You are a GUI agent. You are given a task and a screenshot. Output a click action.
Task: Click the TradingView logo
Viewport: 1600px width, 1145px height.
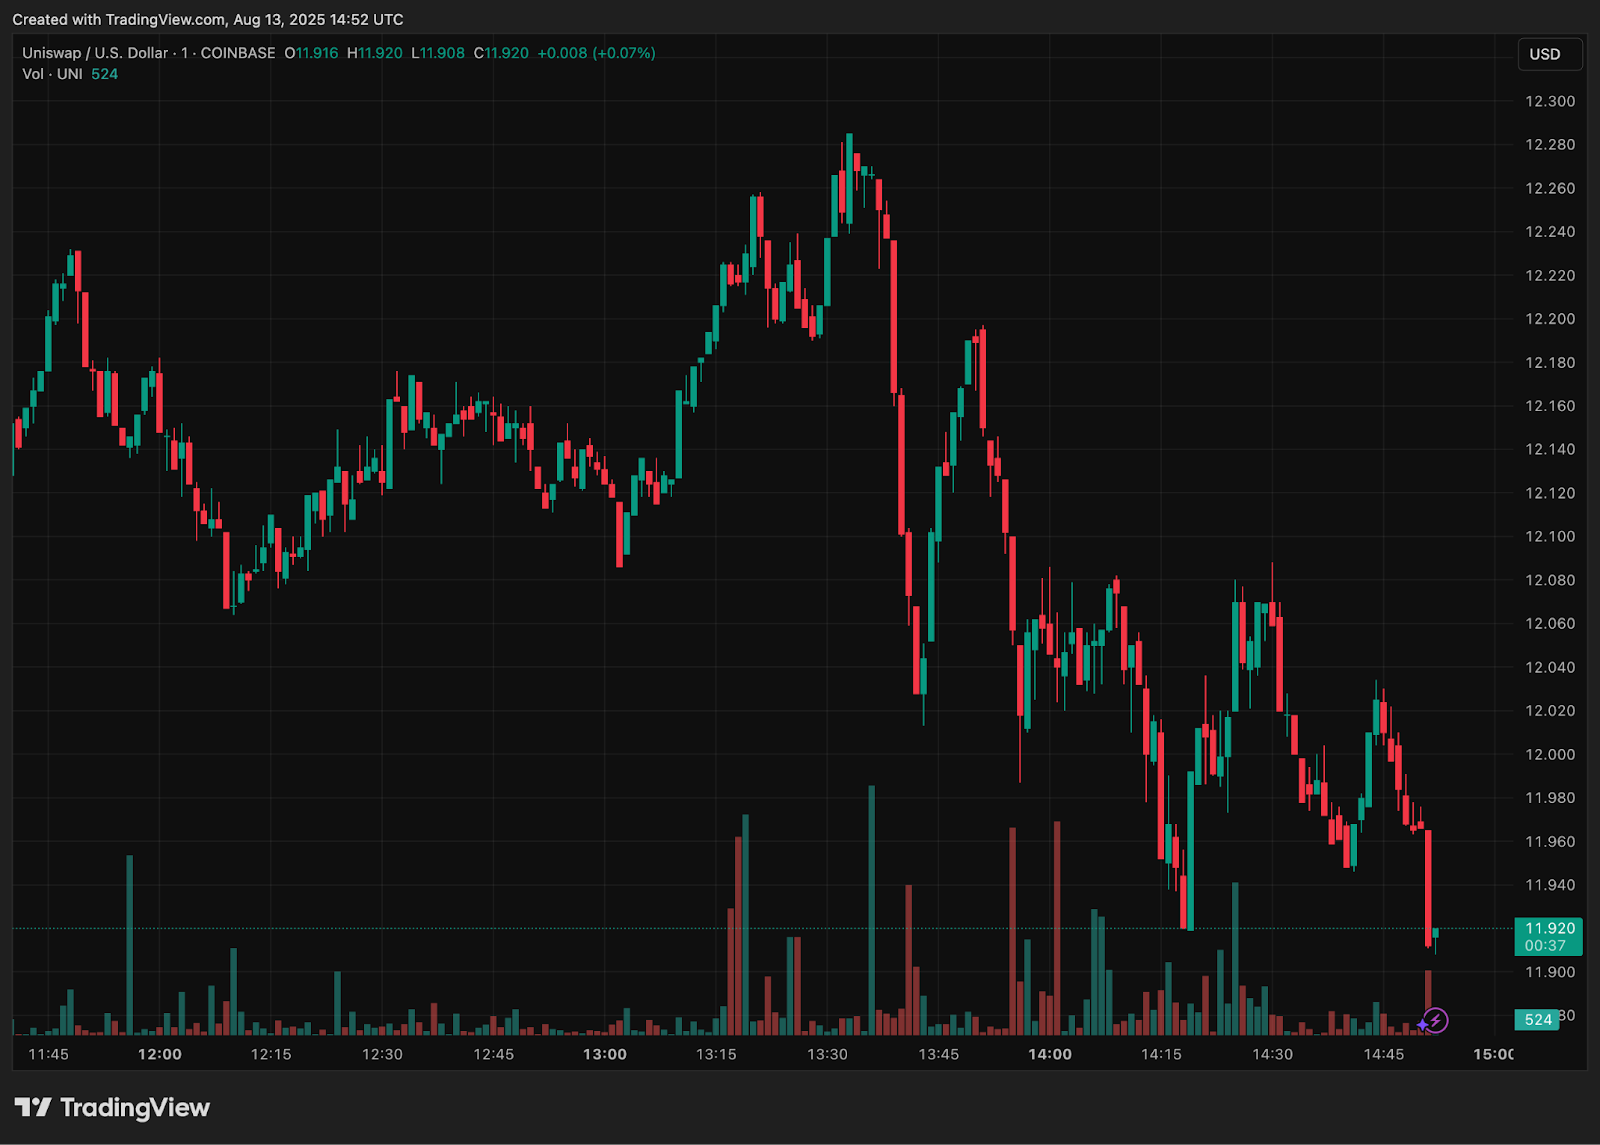(x=112, y=1107)
